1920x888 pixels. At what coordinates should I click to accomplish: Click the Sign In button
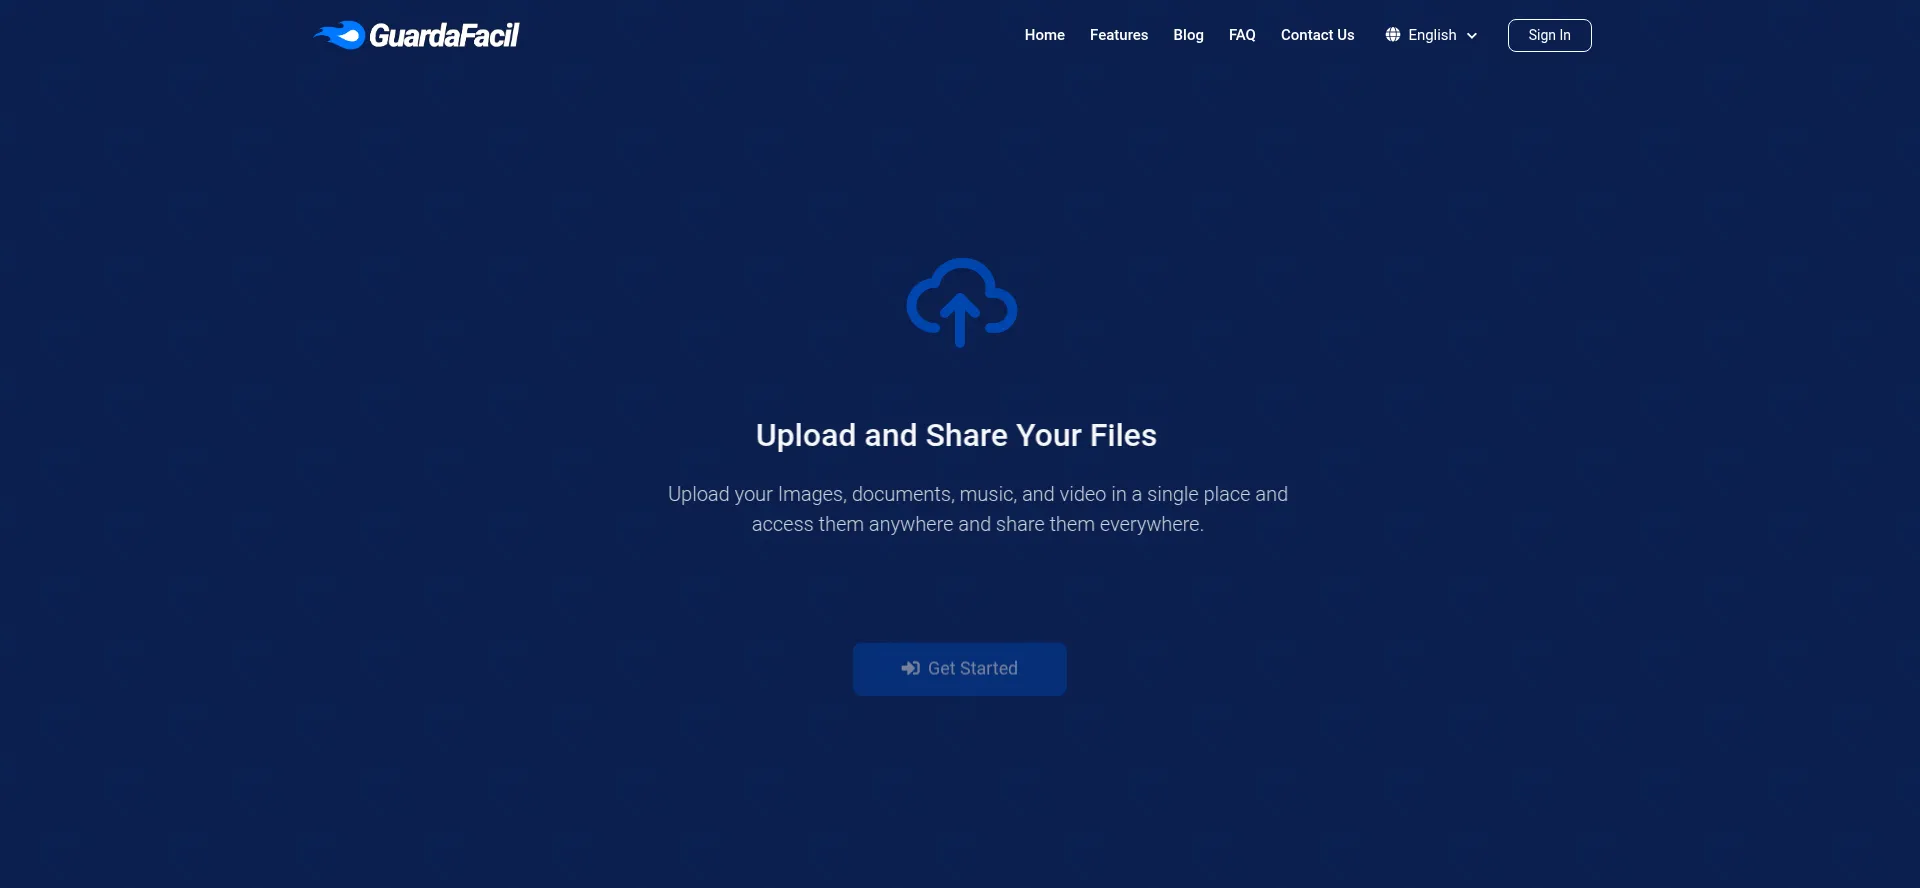(x=1549, y=35)
